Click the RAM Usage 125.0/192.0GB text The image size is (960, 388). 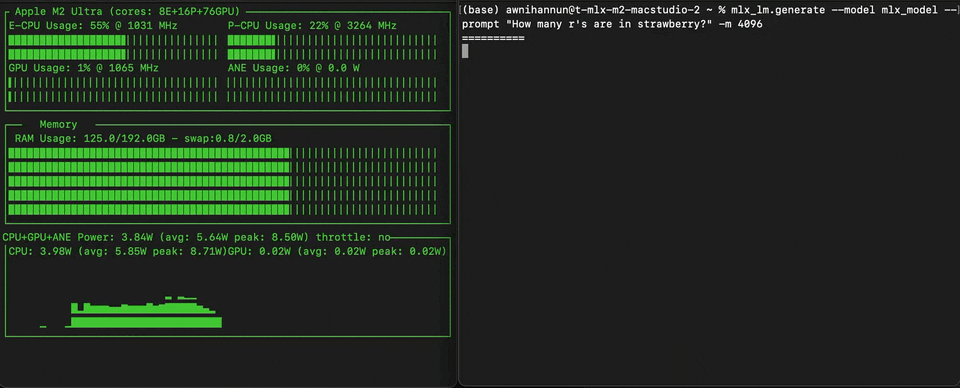point(143,139)
